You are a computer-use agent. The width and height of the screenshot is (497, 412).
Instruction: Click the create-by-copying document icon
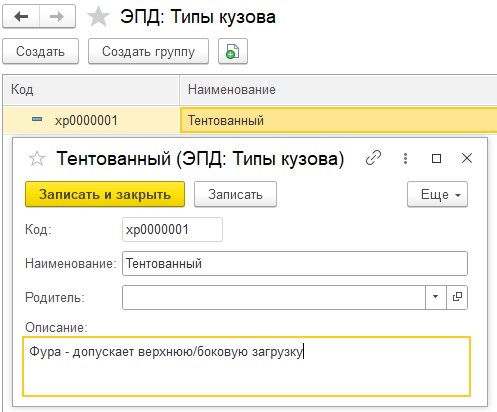(233, 51)
